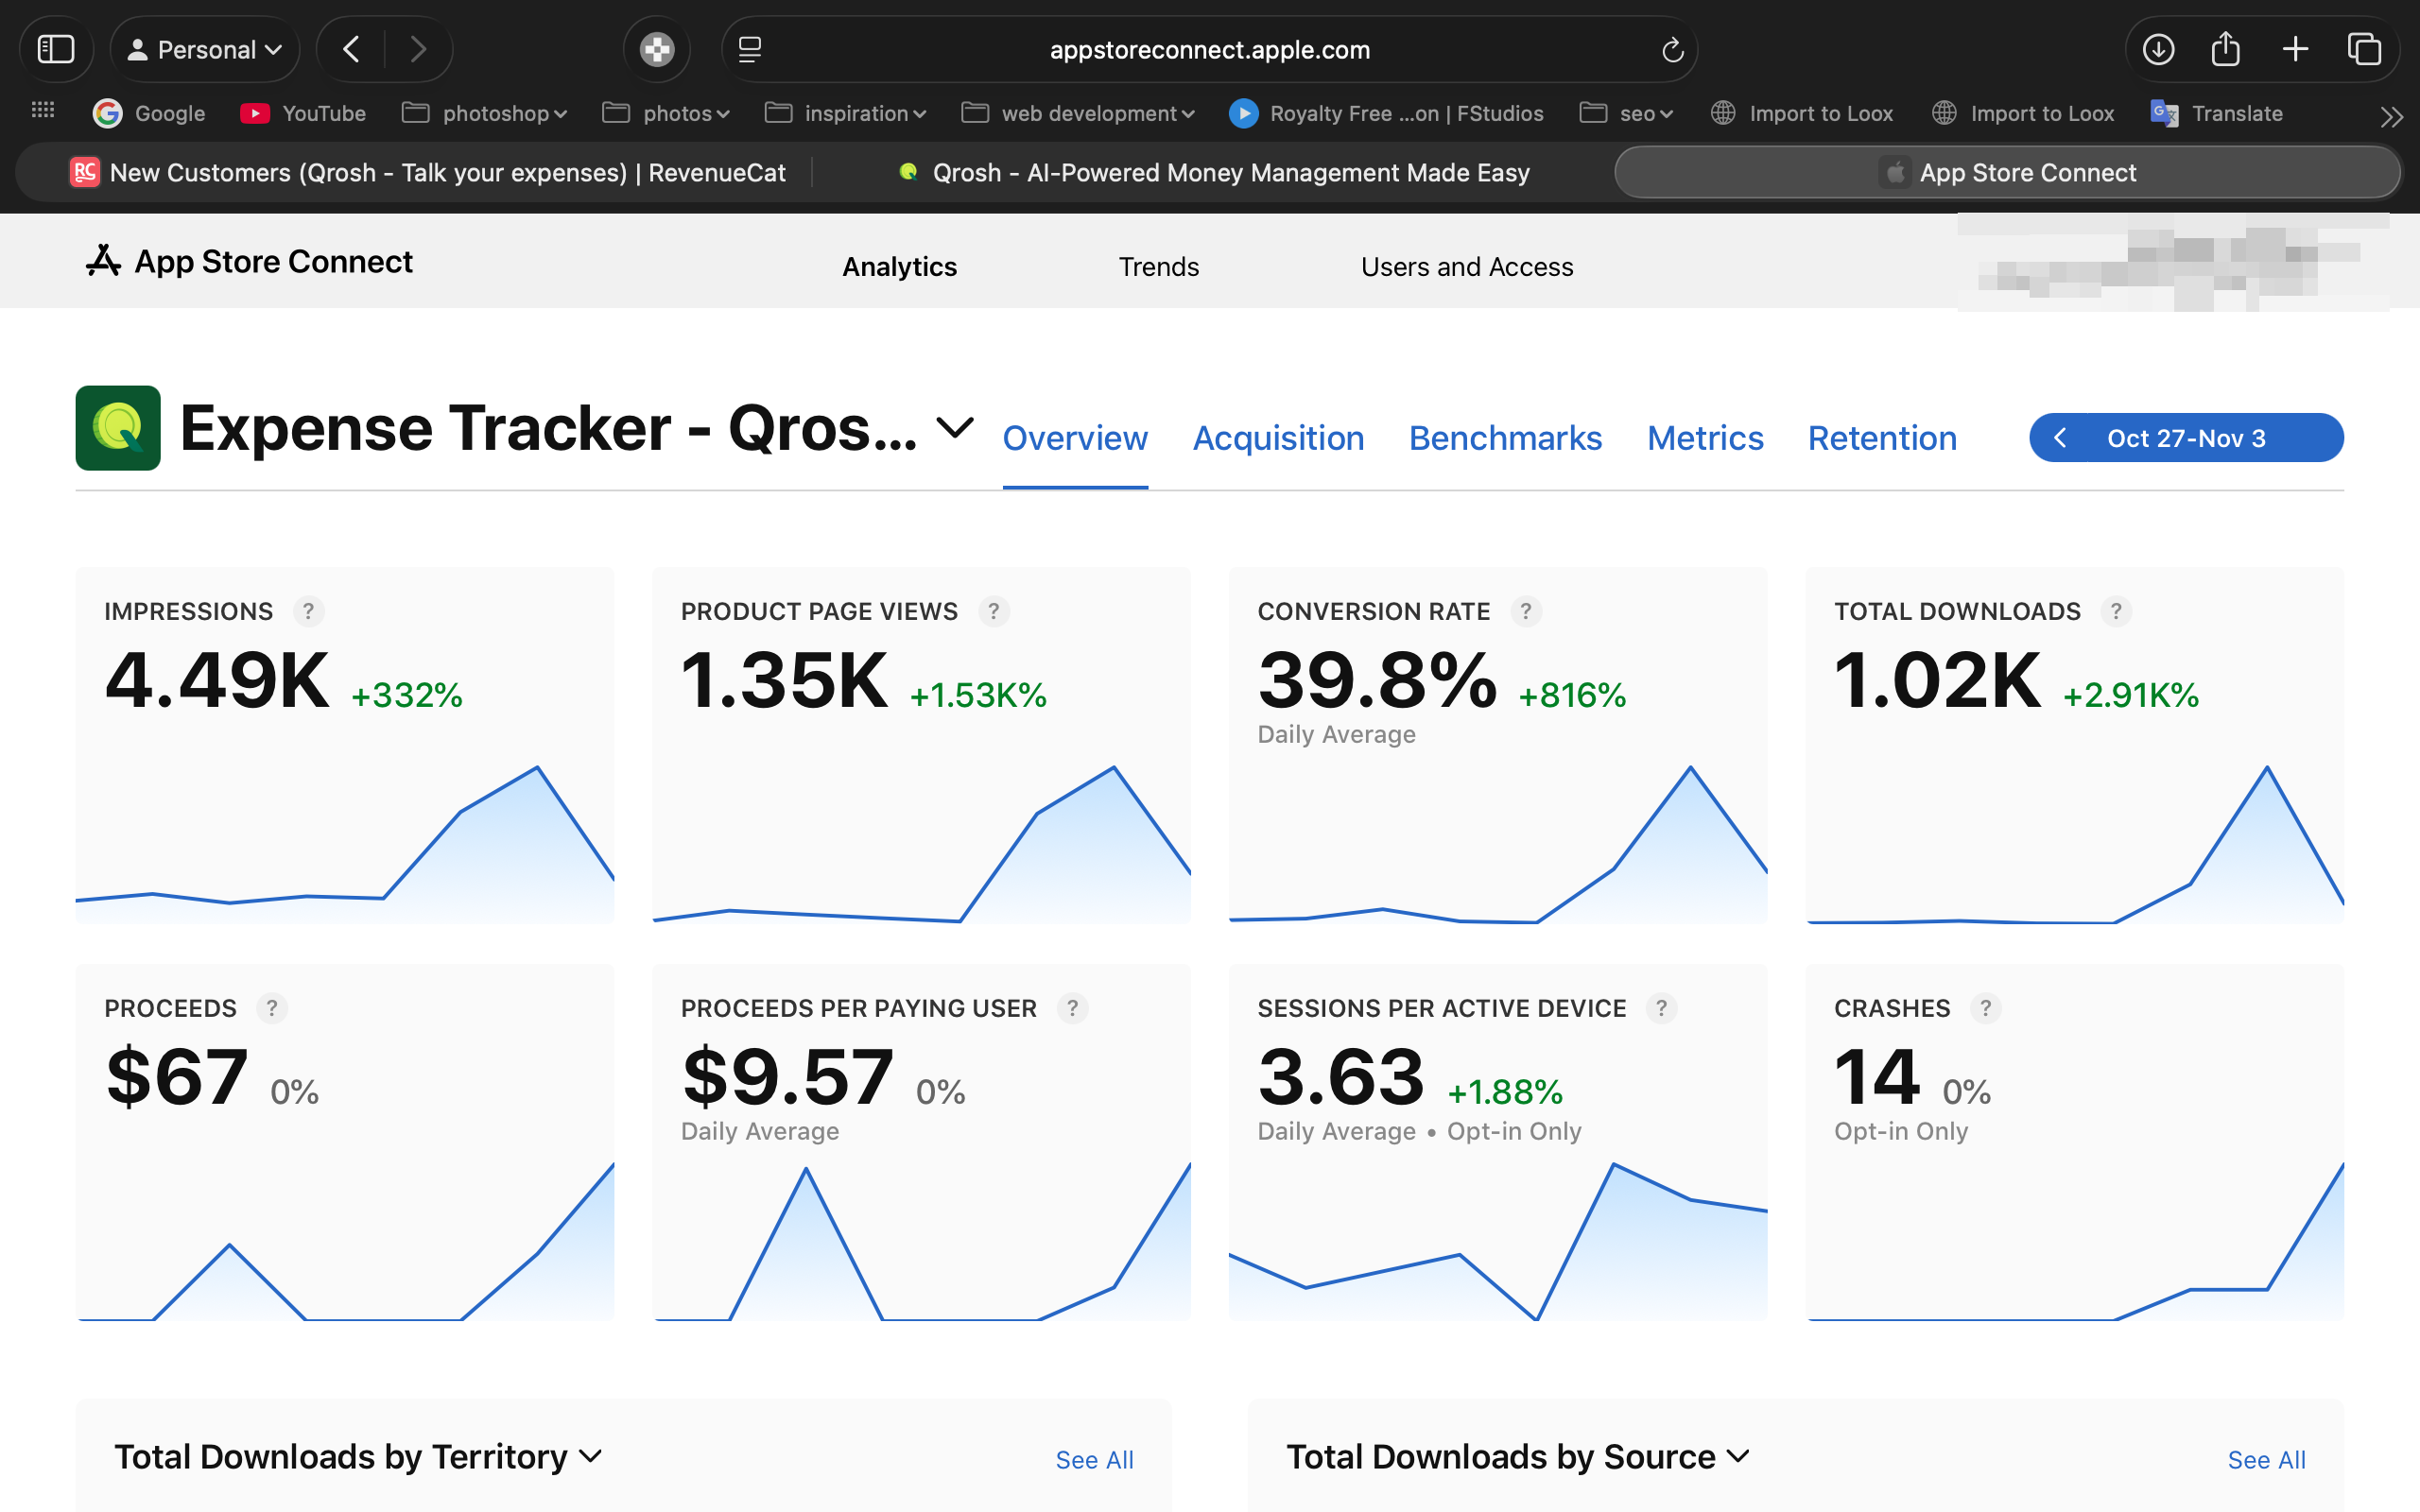2420x1512 pixels.
Task: Open the Trends navigation item
Action: pos(1158,266)
